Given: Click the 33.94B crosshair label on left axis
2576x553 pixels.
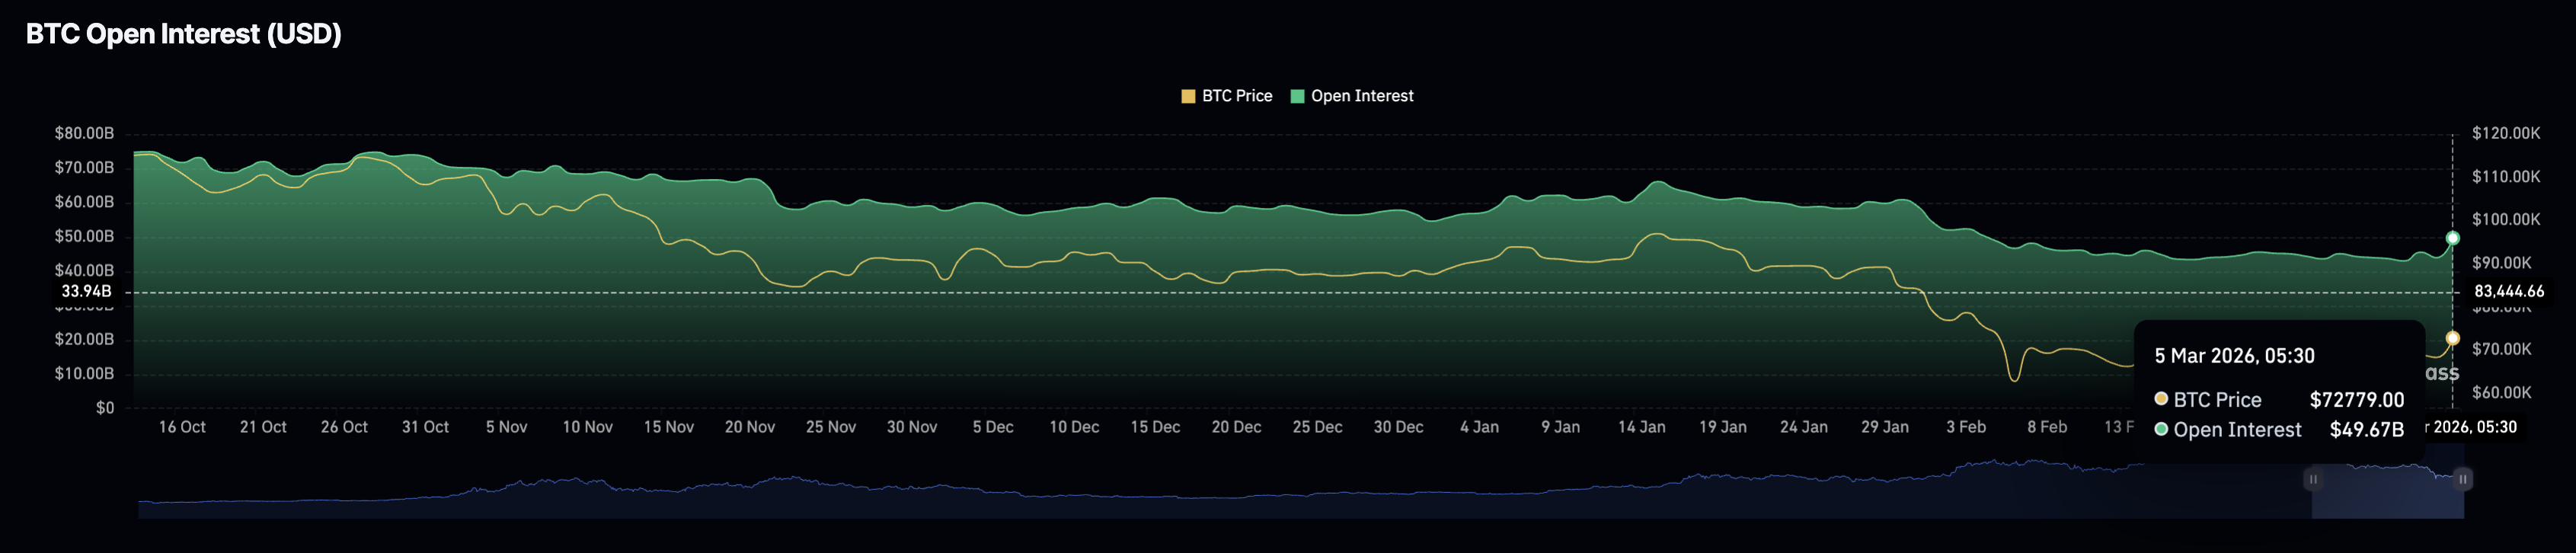Looking at the screenshot, I should (x=86, y=292).
